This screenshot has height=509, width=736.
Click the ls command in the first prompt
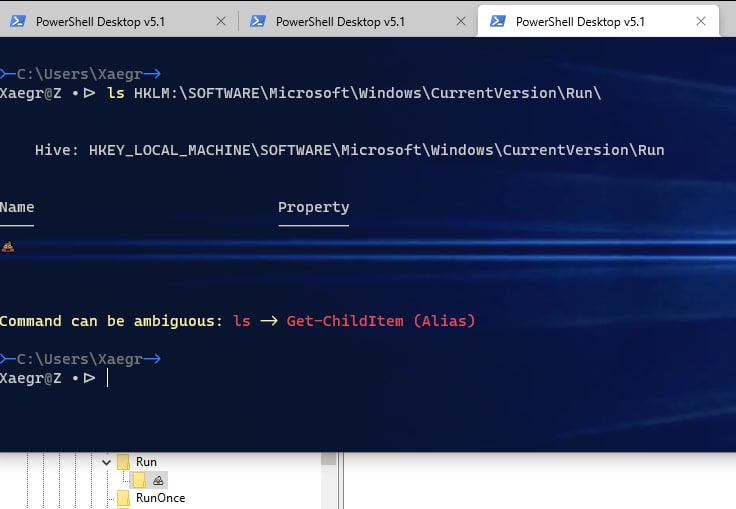tap(116, 93)
